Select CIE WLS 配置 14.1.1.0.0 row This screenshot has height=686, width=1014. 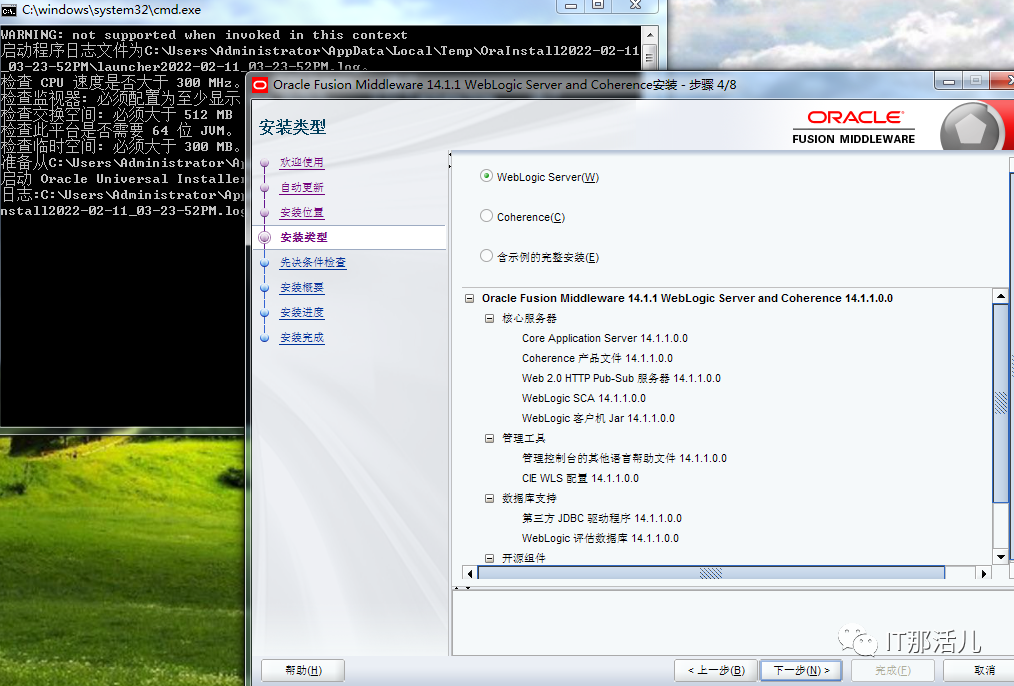click(580, 478)
